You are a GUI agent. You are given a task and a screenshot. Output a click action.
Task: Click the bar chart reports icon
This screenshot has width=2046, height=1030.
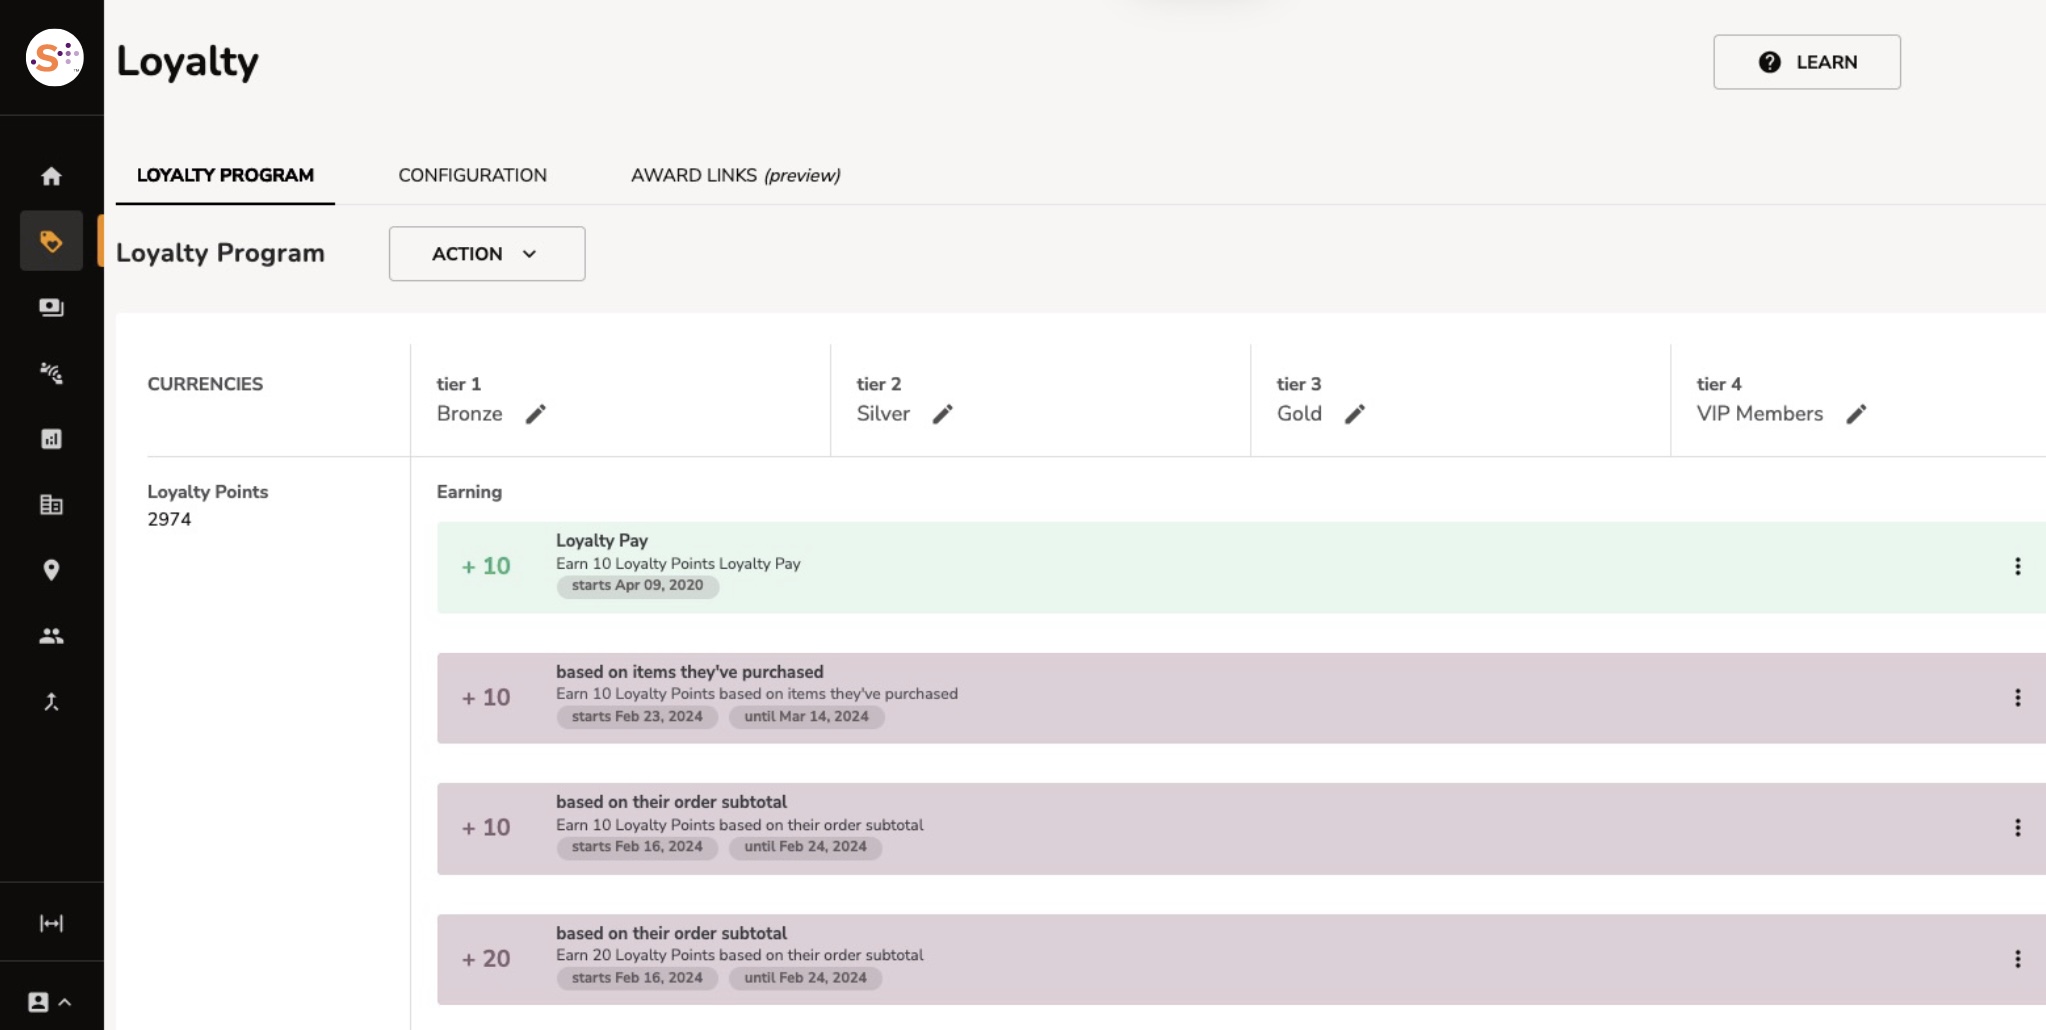click(x=51, y=439)
